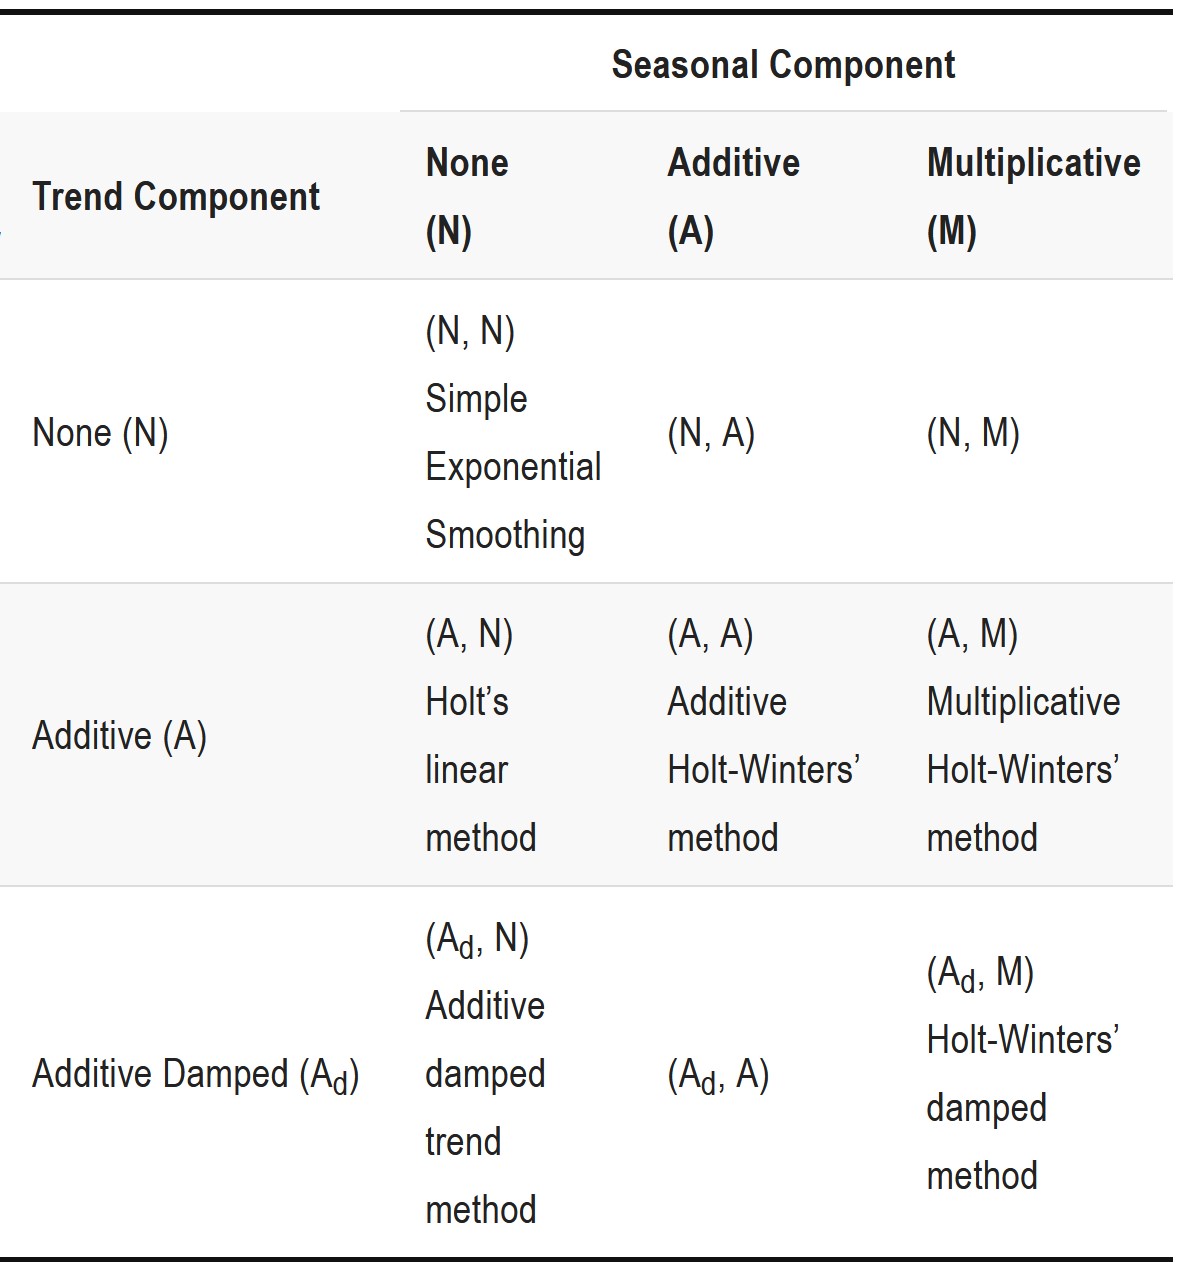Select the (Ad, A) cell
This screenshot has height=1262, width=1177.
[x=717, y=1075]
